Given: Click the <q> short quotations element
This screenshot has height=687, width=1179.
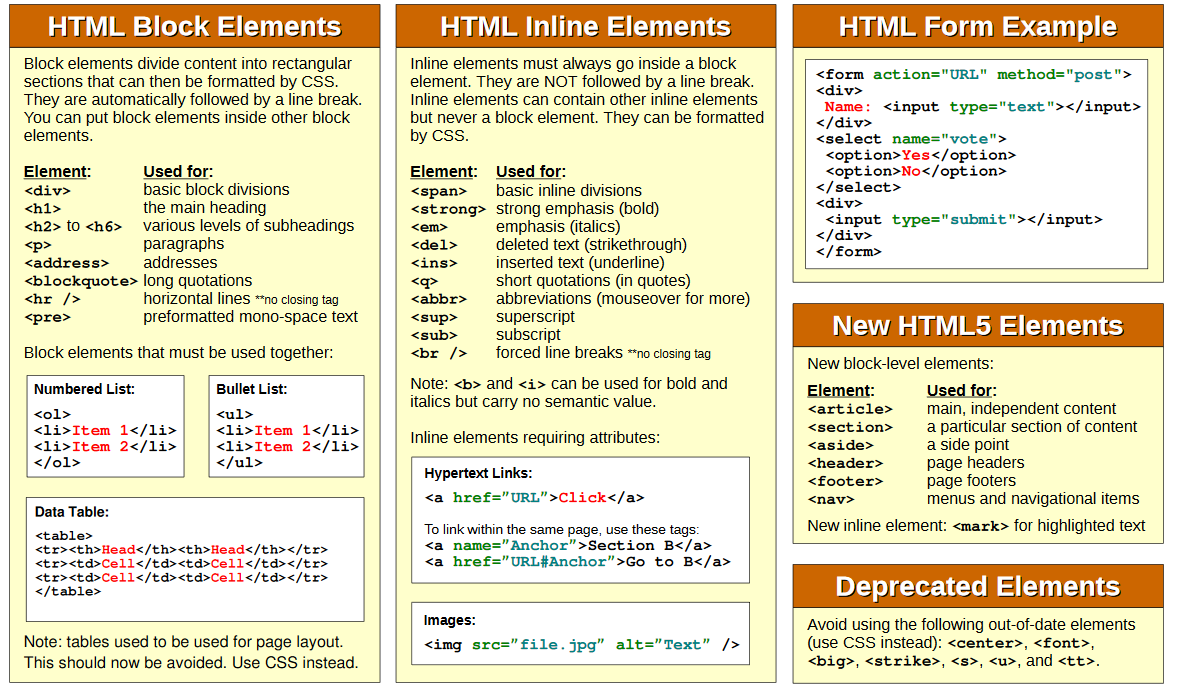Looking at the screenshot, I should coord(424,281).
